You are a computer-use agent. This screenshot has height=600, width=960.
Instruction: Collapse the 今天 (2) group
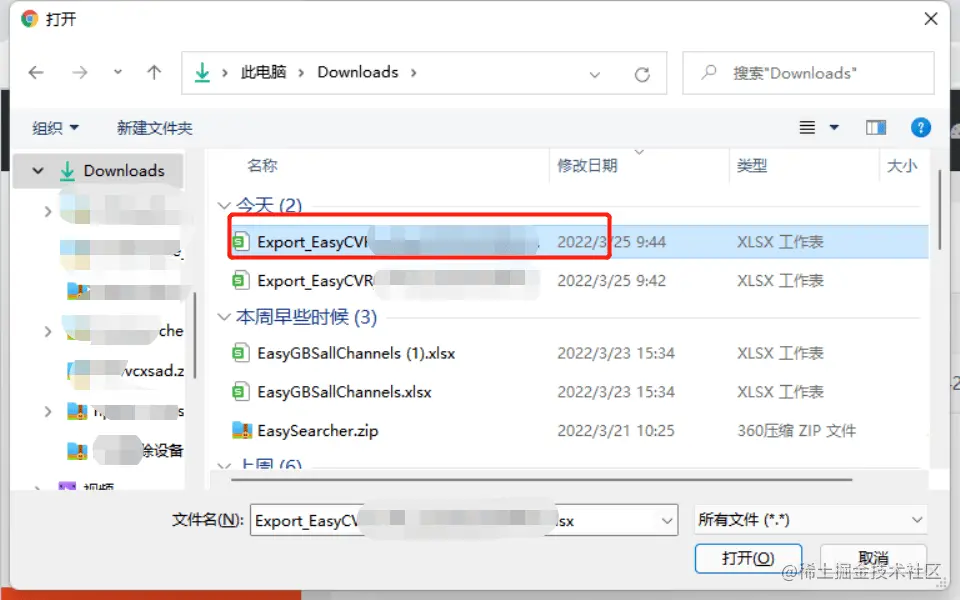[224, 205]
